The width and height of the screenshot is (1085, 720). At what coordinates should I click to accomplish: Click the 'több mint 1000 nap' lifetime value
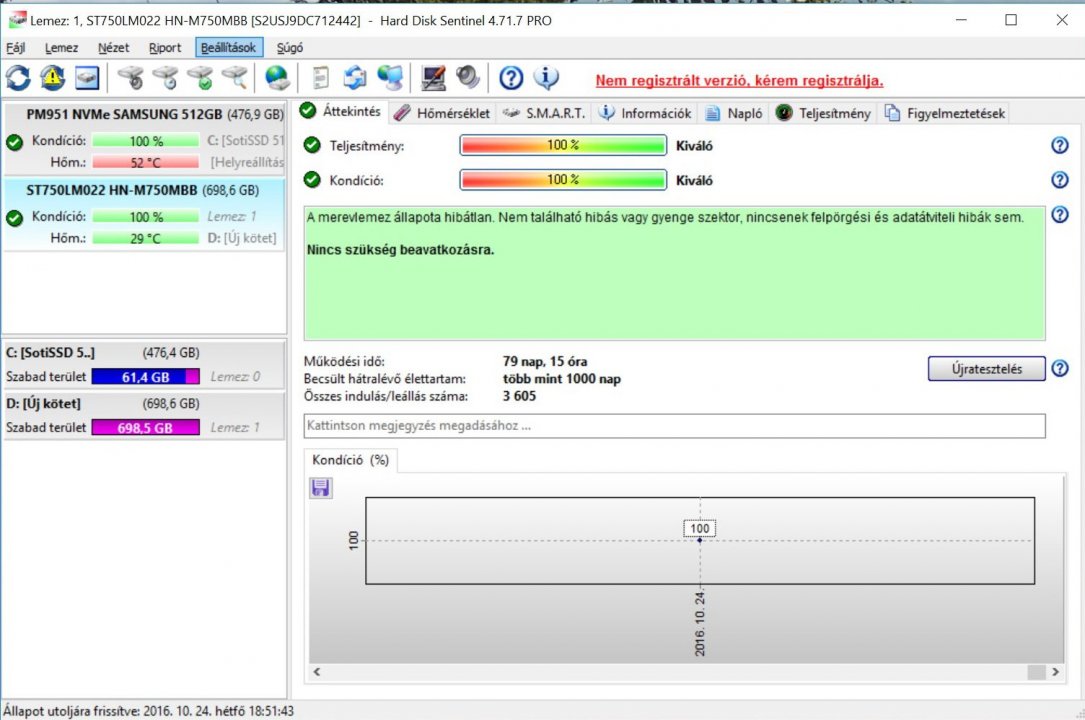point(561,379)
